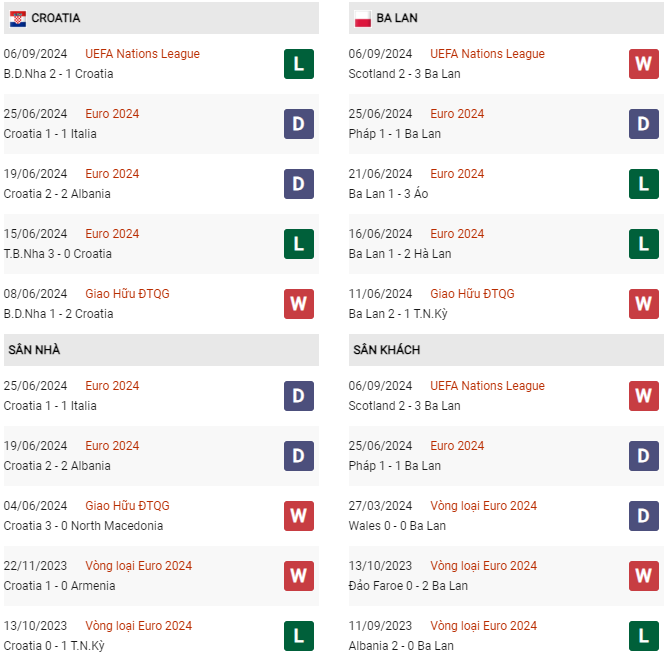Image resolution: width=666 pixels, height=657 pixels.
Task: Click the W badge for Scotland 2-3 Ba Lan under BA LAN
Action: tap(643, 64)
